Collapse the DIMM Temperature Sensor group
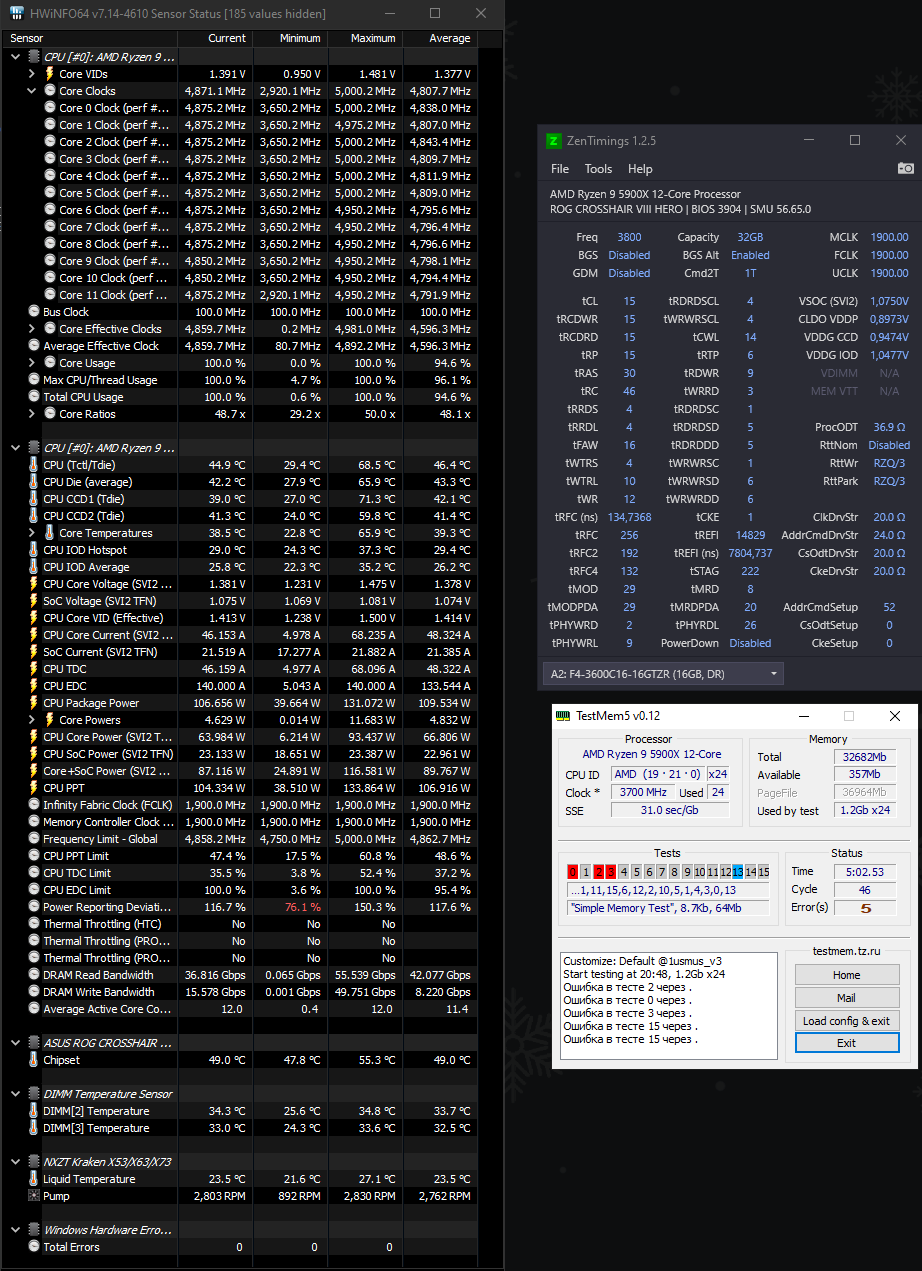 tap(15, 1094)
